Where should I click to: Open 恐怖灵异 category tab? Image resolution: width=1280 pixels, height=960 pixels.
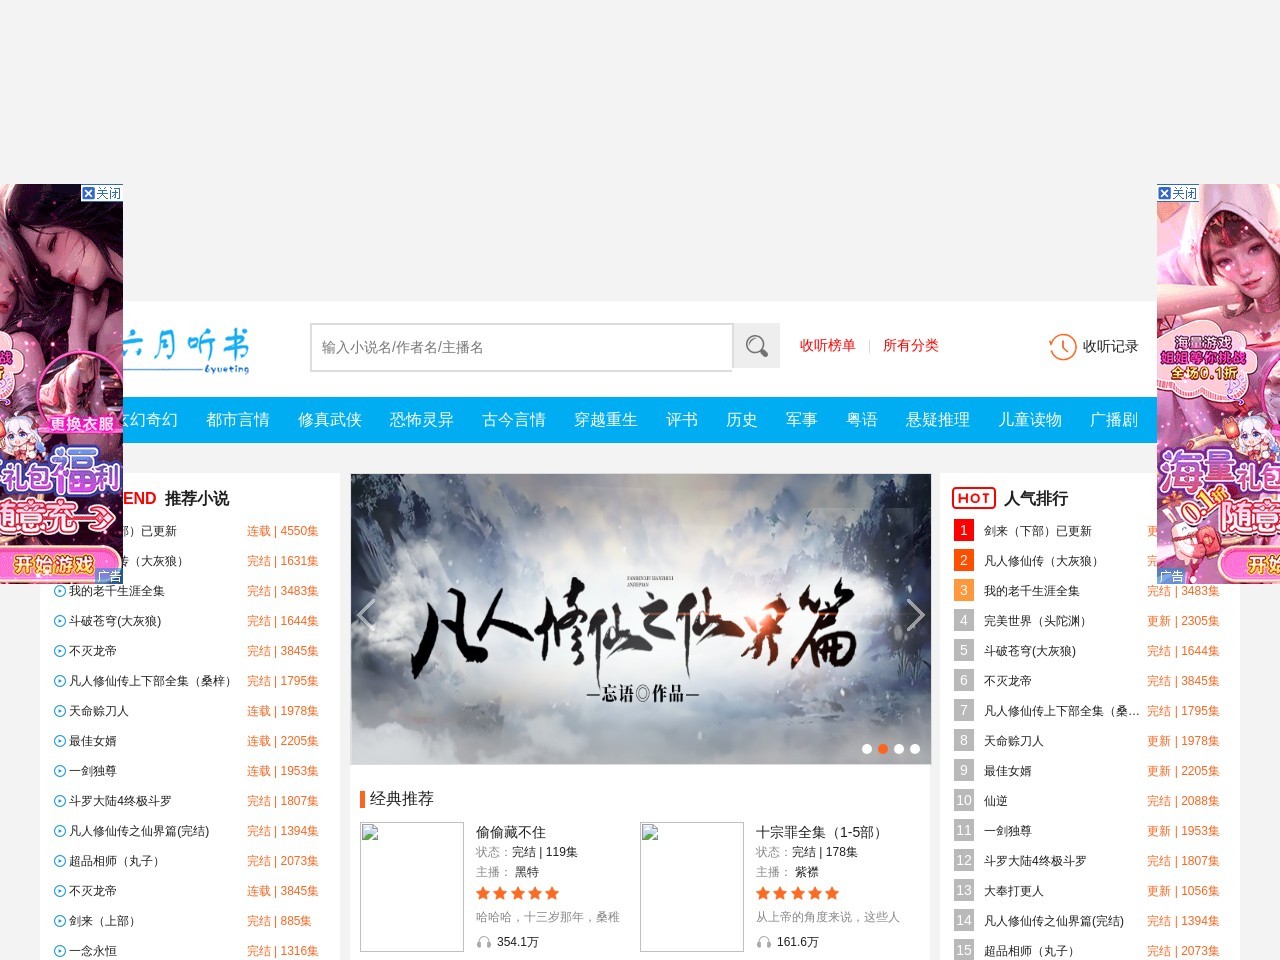(x=422, y=420)
